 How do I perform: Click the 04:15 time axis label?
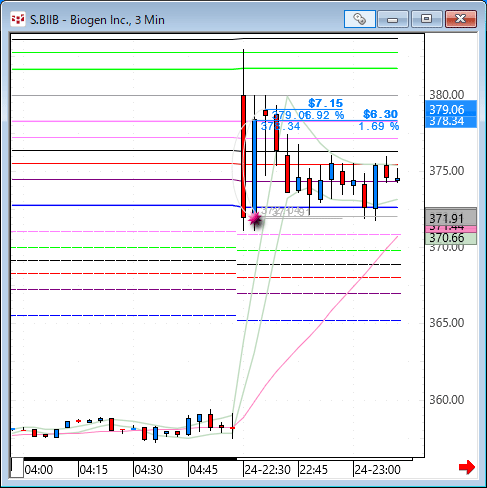pos(94,470)
